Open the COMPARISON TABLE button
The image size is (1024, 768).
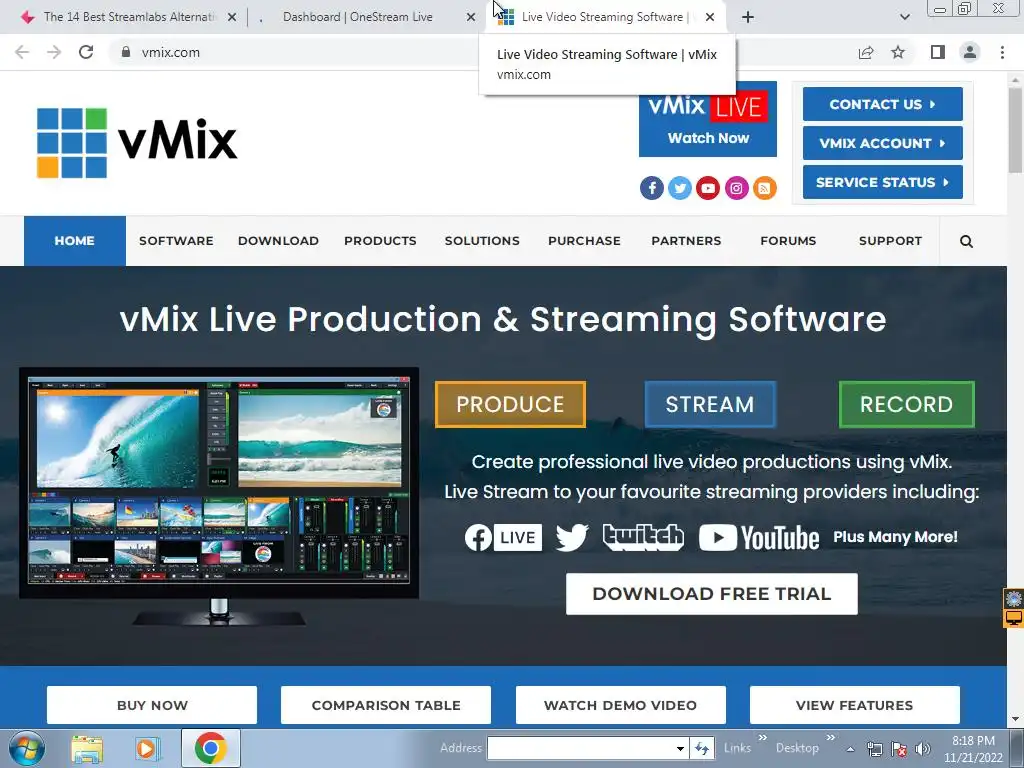coord(386,705)
